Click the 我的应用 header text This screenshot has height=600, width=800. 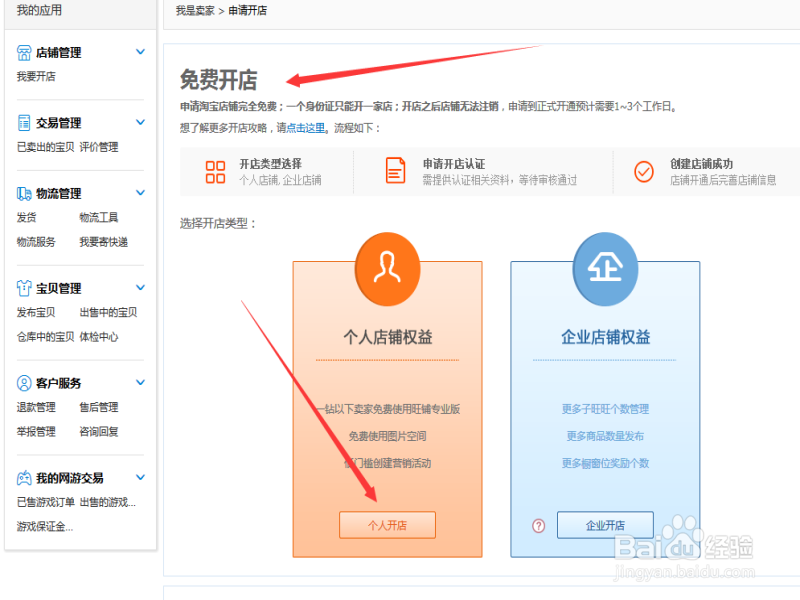[39, 10]
